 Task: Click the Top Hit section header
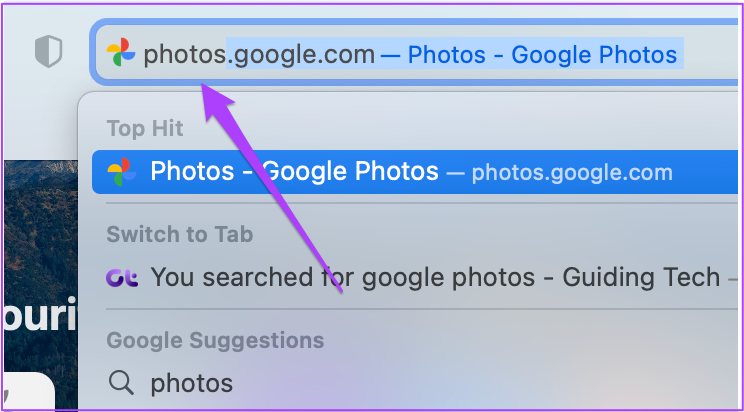145,128
